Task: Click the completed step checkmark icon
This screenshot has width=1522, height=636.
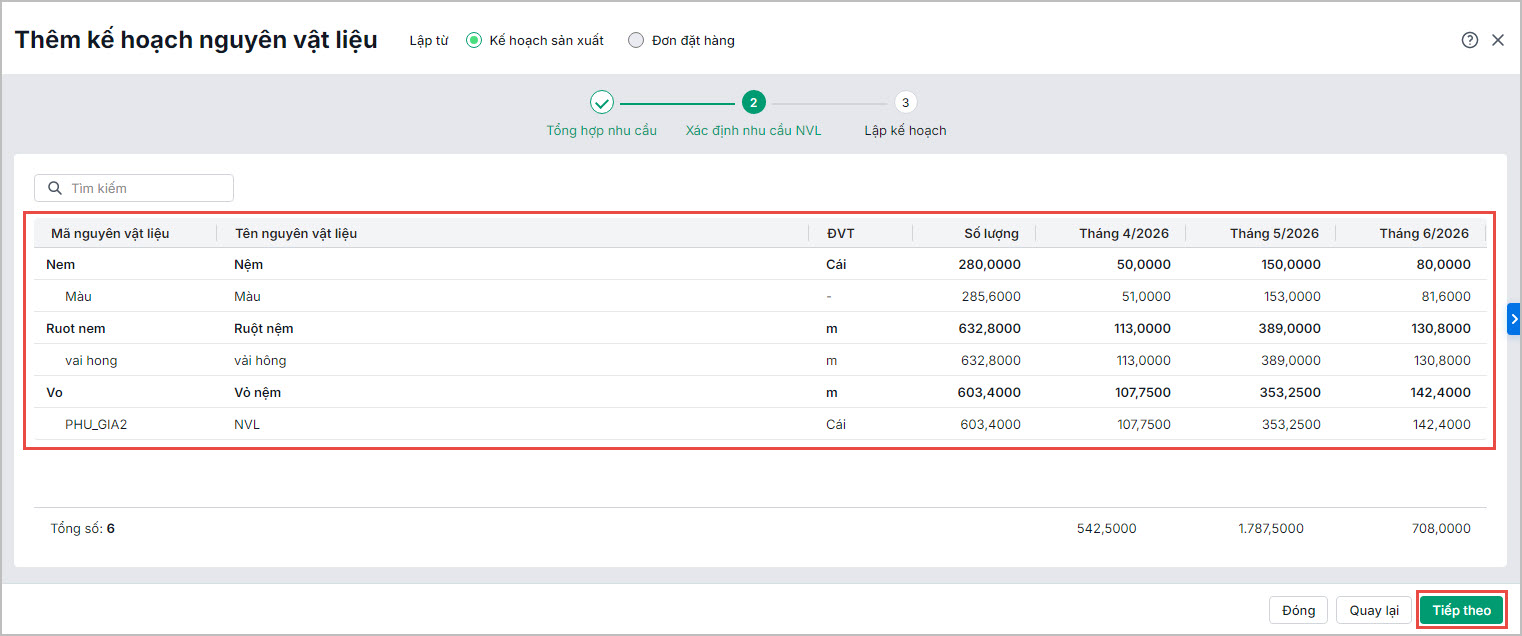Action: pyautogui.click(x=601, y=102)
